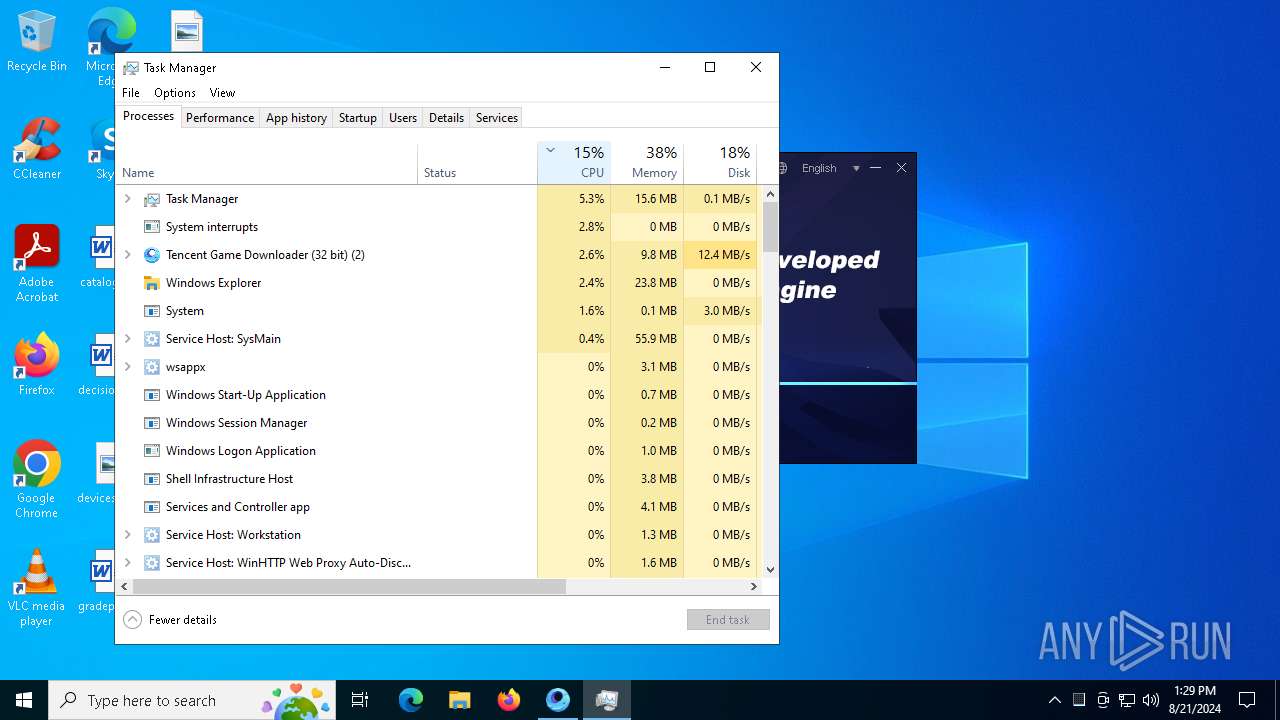This screenshot has height=720, width=1280.
Task: Sort by the Disk column header
Action: tap(720, 163)
